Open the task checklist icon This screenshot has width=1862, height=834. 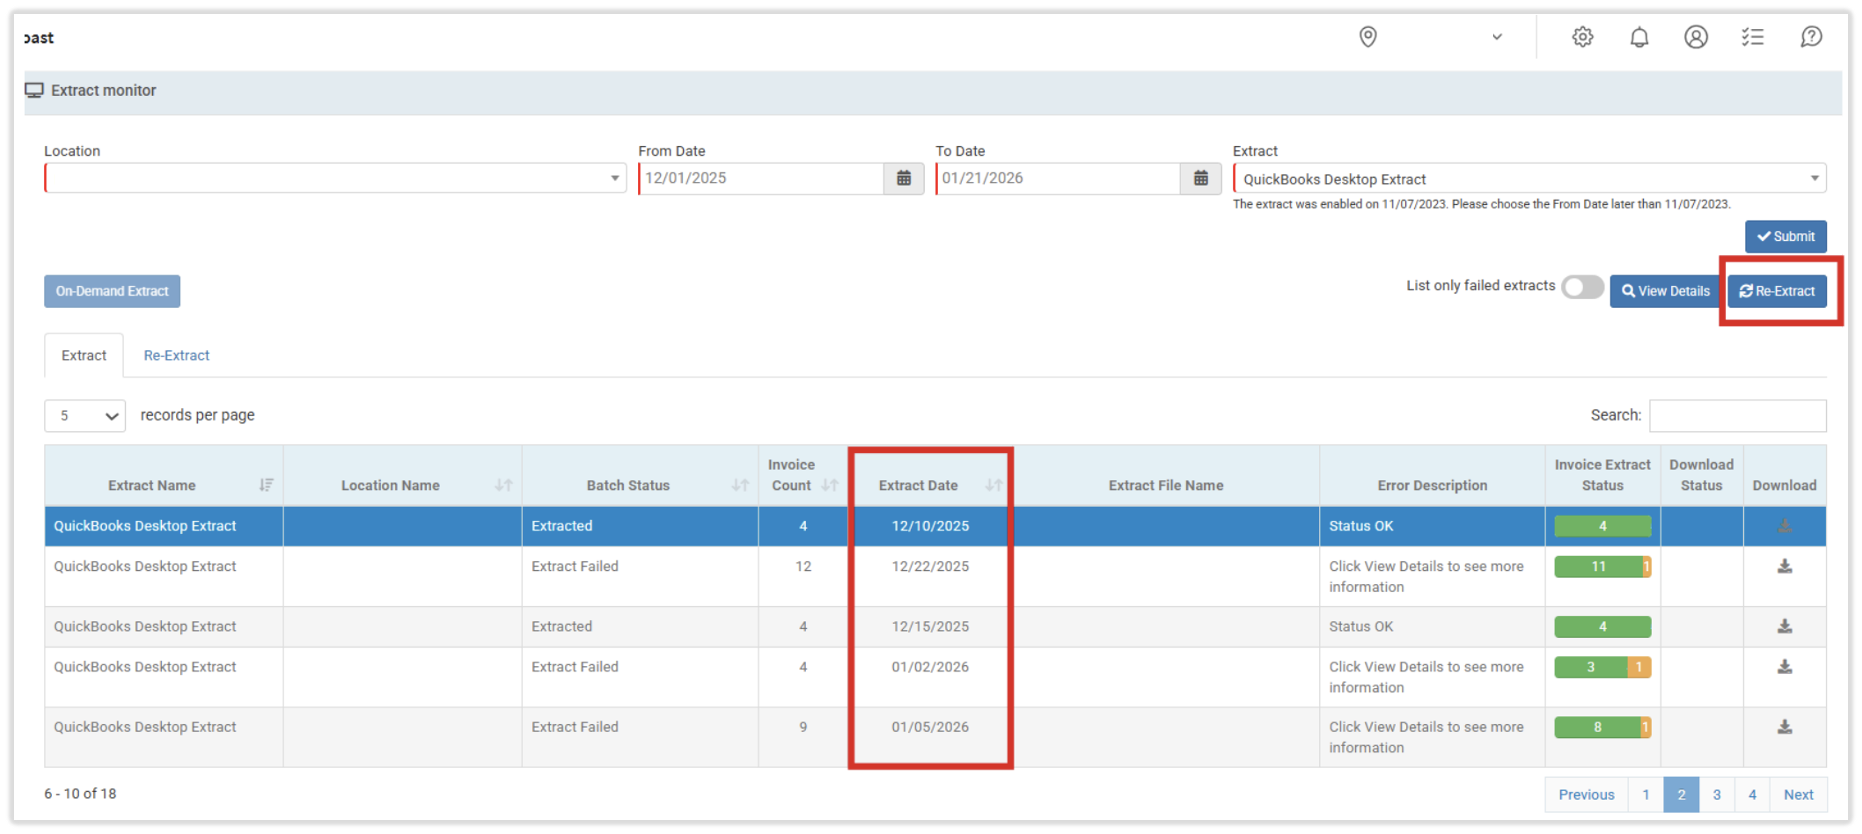click(1752, 37)
